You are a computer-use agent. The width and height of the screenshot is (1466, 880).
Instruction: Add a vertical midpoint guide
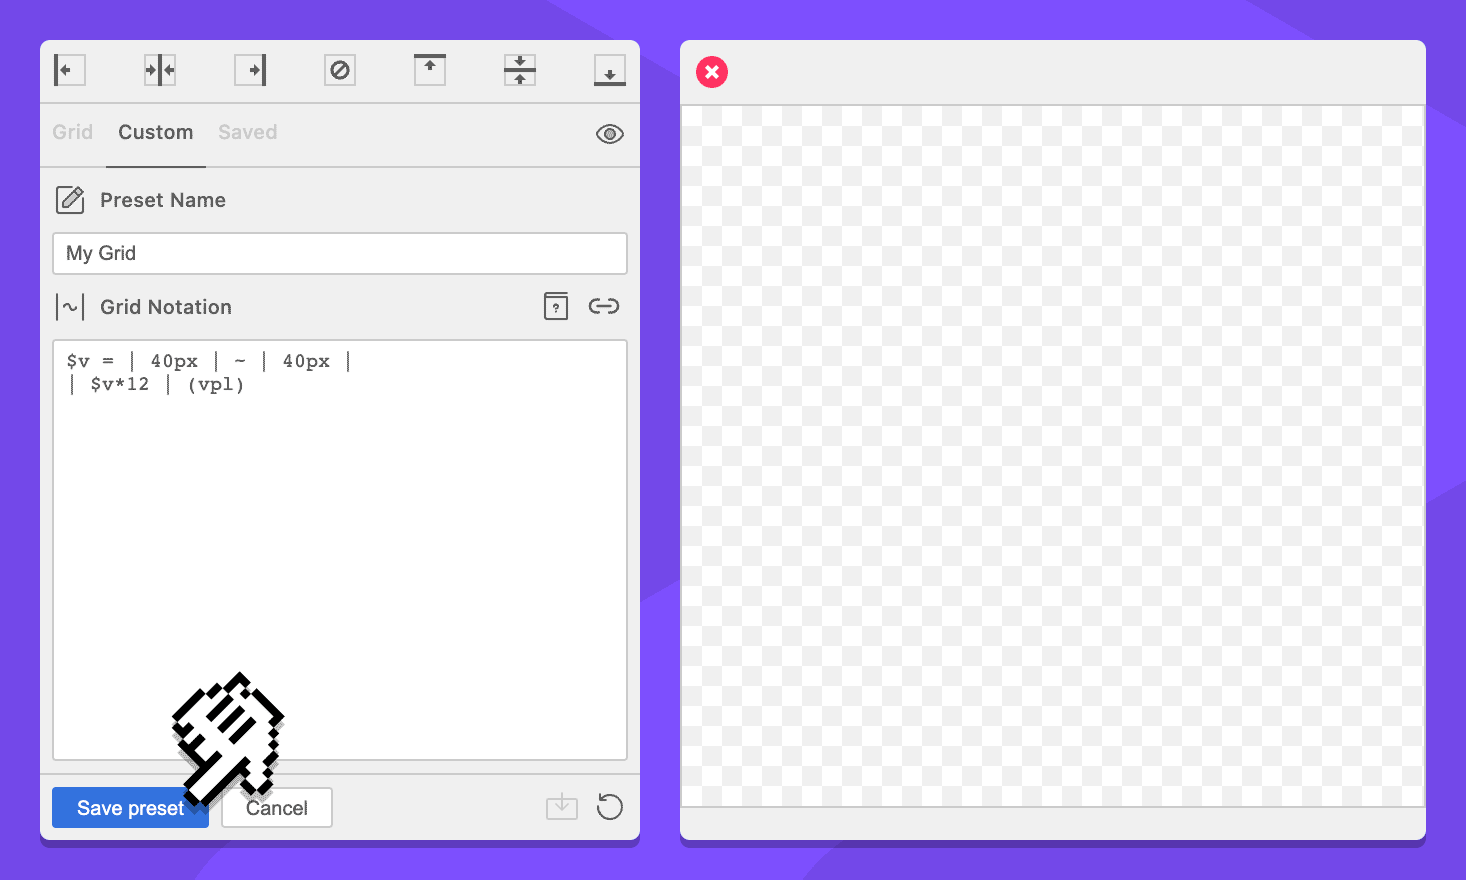click(x=160, y=70)
